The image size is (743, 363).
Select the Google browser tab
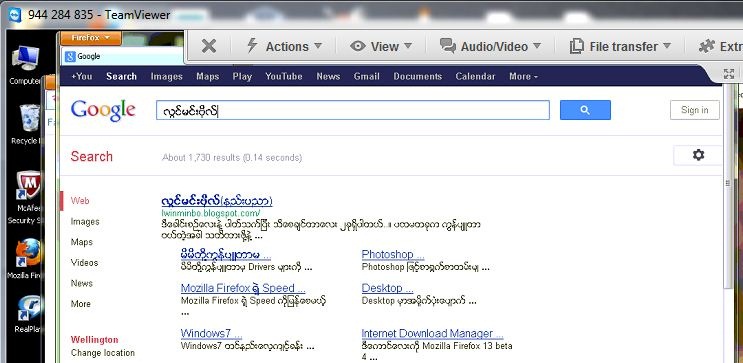(x=122, y=56)
